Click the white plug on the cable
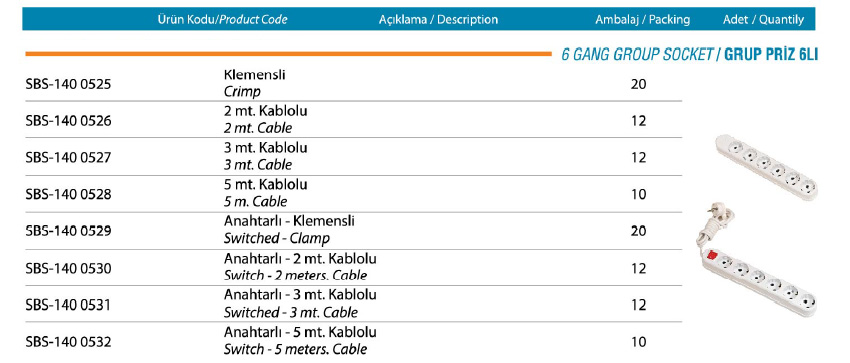850x363 pixels. tap(717, 213)
